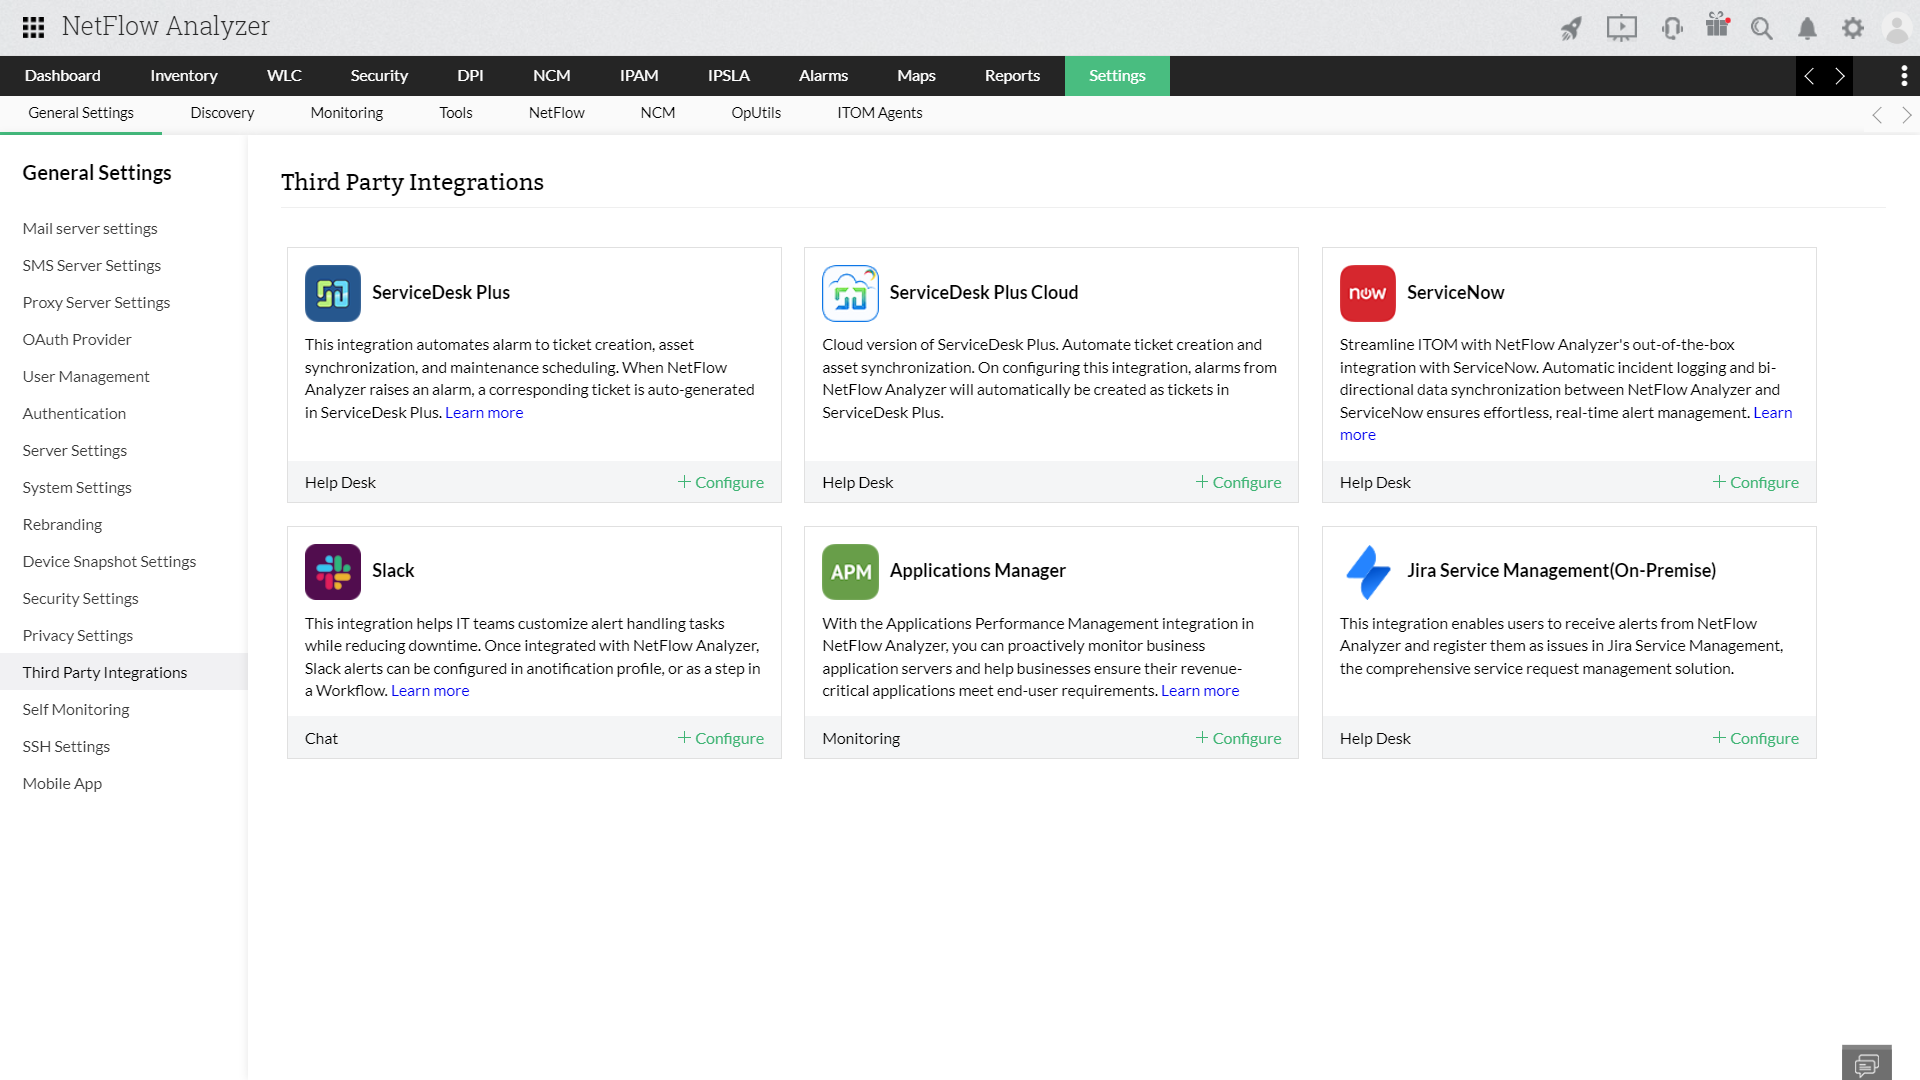Click the Jira Service Management icon

1367,571
